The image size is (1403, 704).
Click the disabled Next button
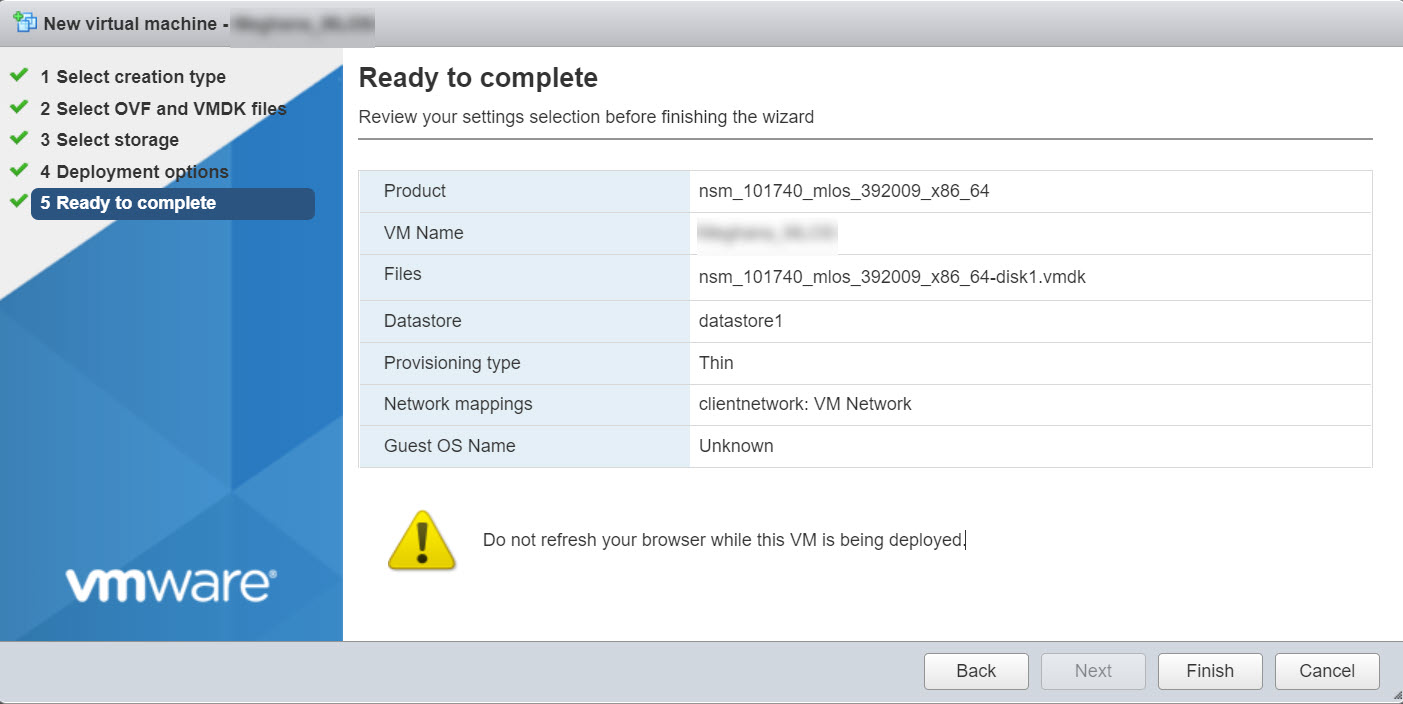tap(1093, 671)
